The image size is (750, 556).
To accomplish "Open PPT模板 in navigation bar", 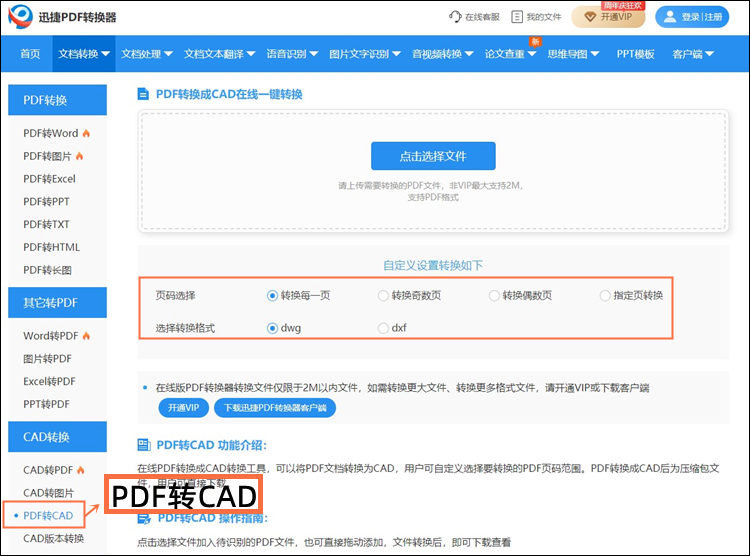I will point(635,54).
